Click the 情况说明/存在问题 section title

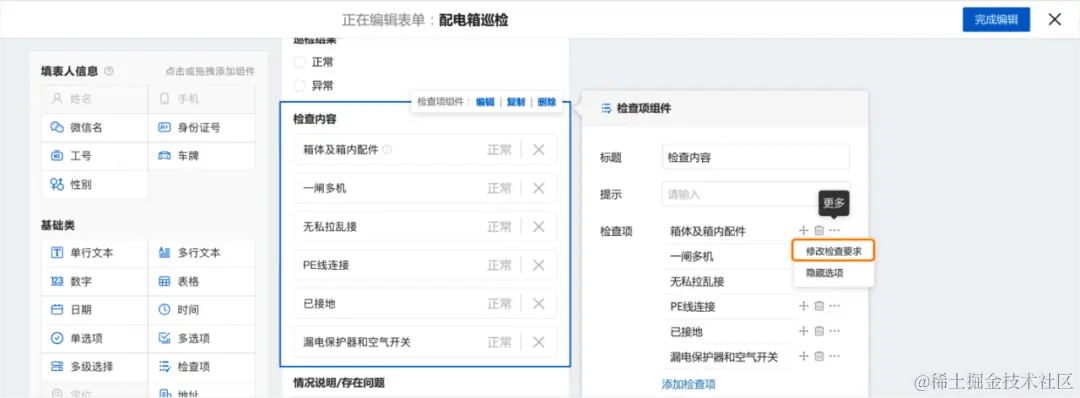coord(339,382)
